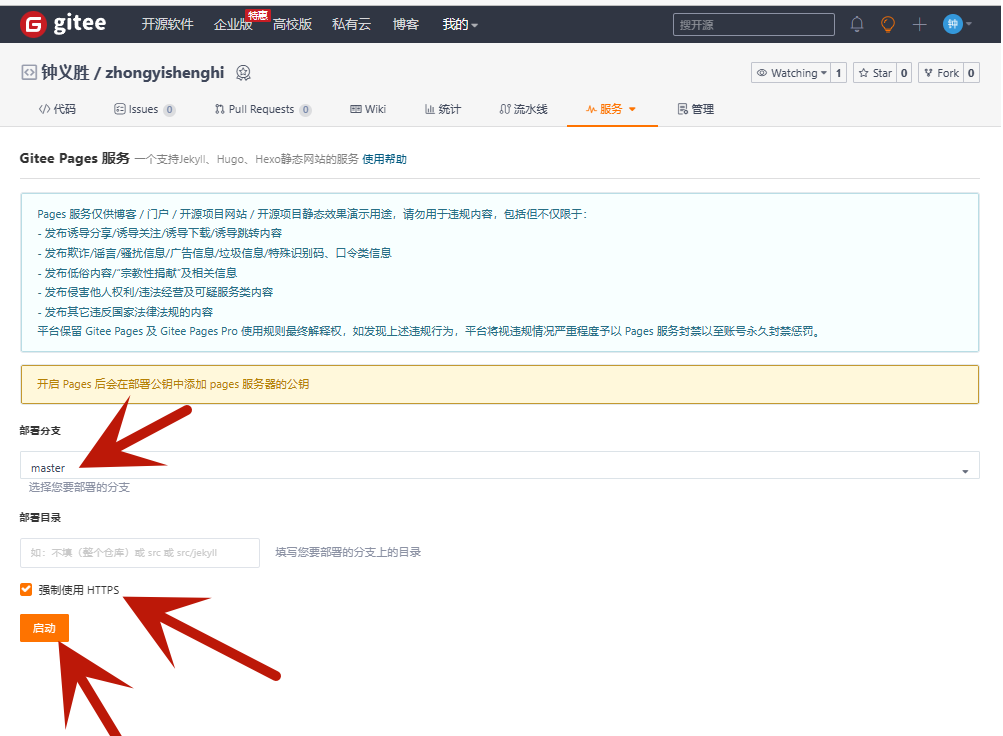
Task: Open the 统计 tab
Action: pos(443,109)
